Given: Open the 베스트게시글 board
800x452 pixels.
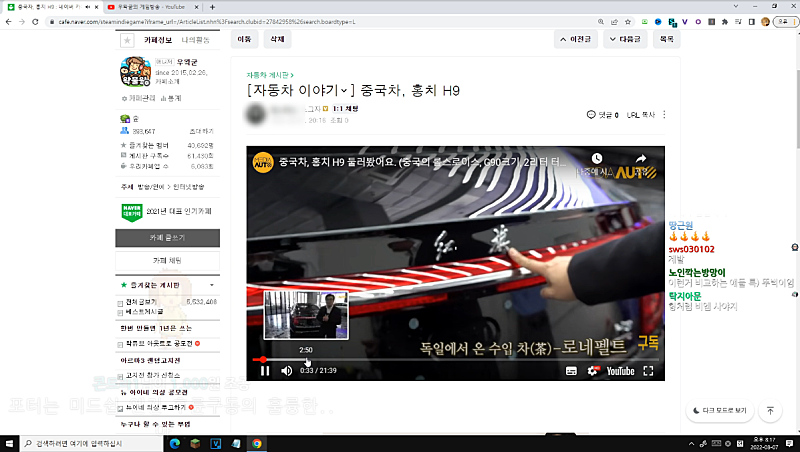Looking at the screenshot, I should pos(144,311).
